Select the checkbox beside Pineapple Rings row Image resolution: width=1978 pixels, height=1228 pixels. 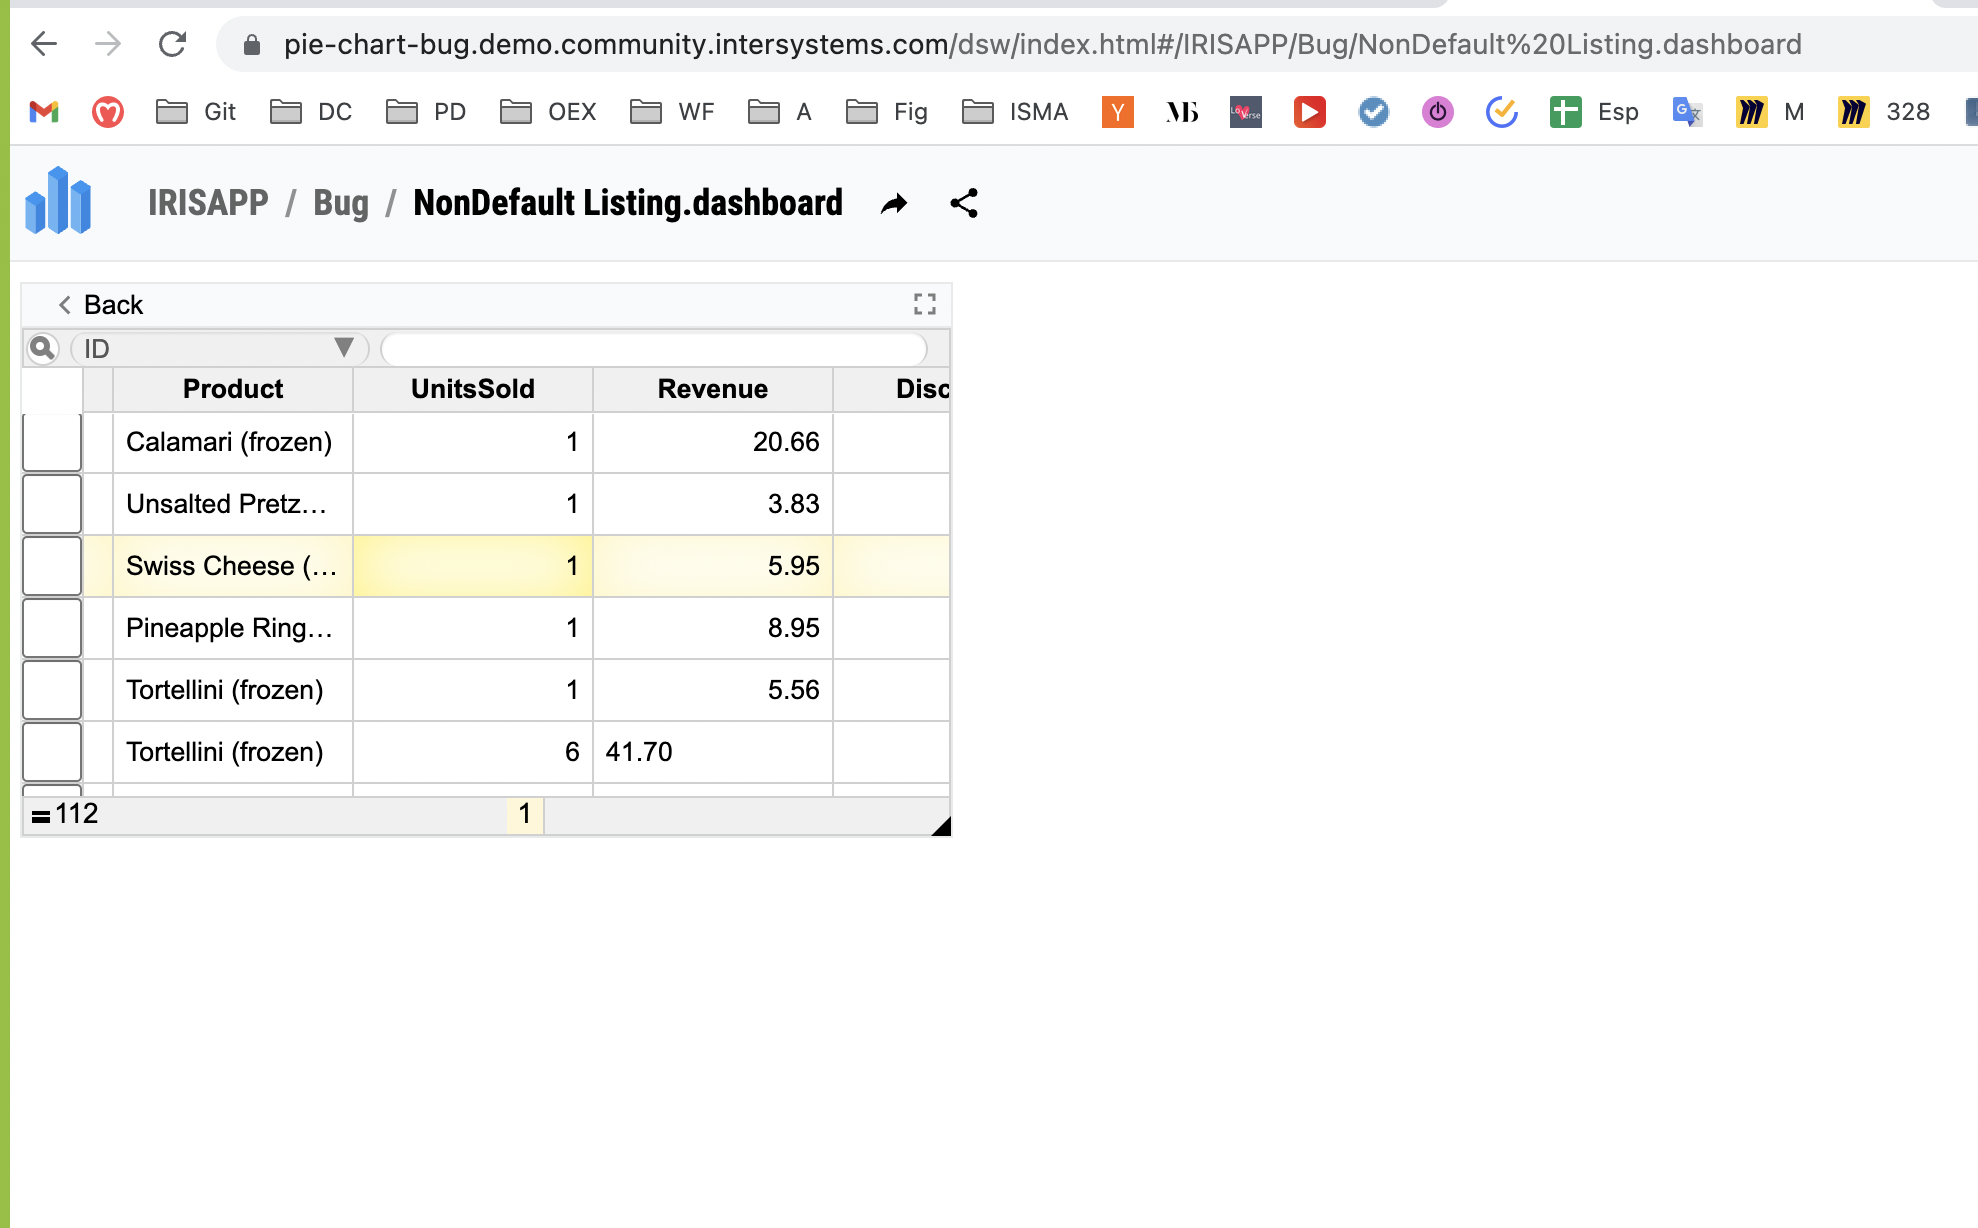pyautogui.click(x=51, y=627)
